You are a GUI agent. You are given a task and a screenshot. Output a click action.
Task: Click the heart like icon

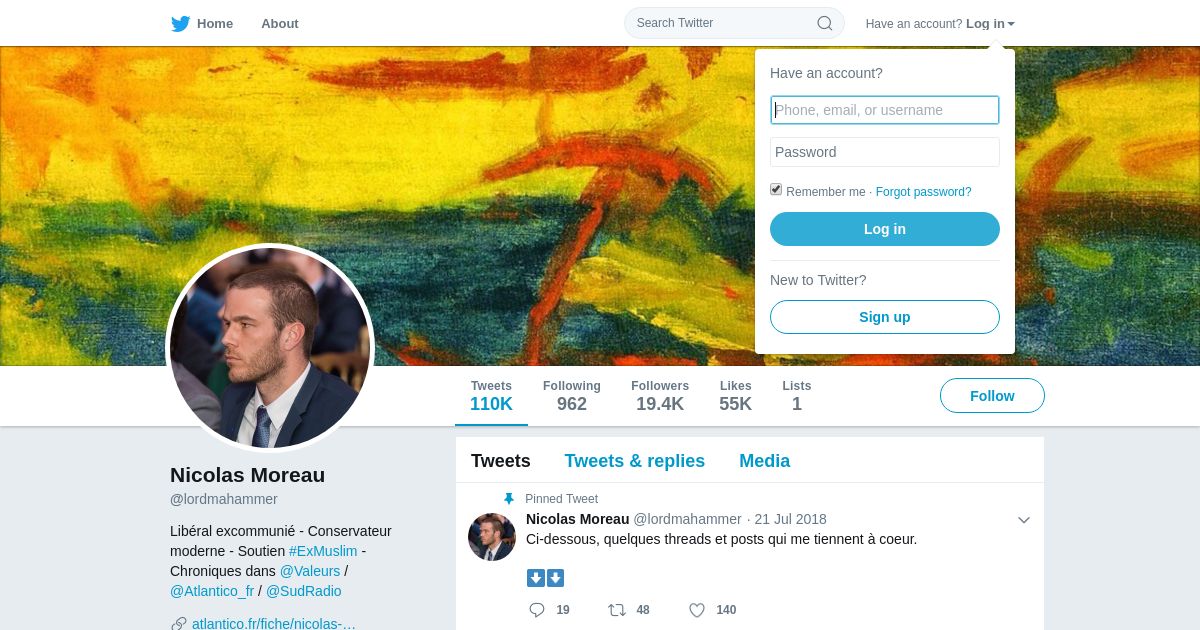click(697, 610)
